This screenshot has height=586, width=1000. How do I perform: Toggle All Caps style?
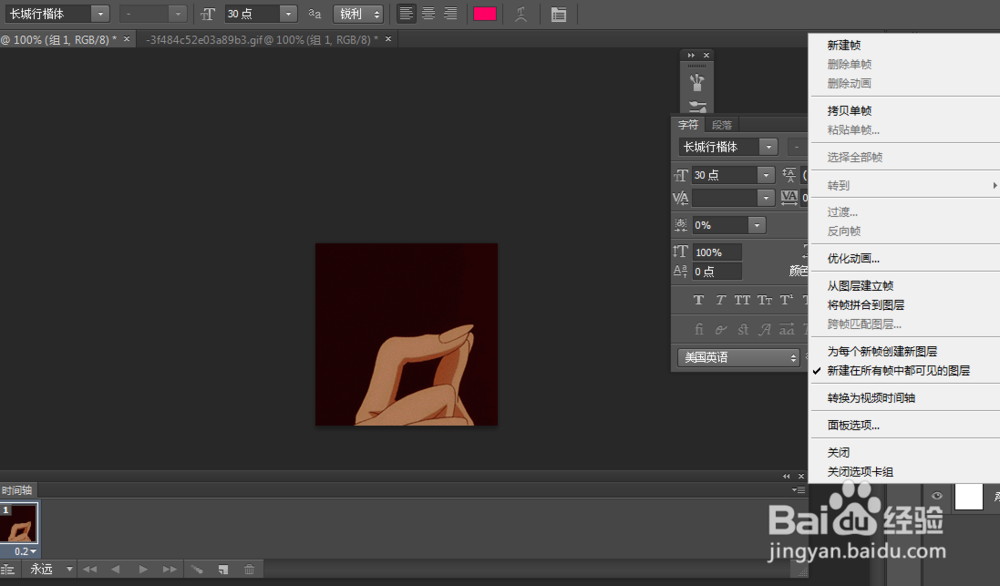pos(742,300)
